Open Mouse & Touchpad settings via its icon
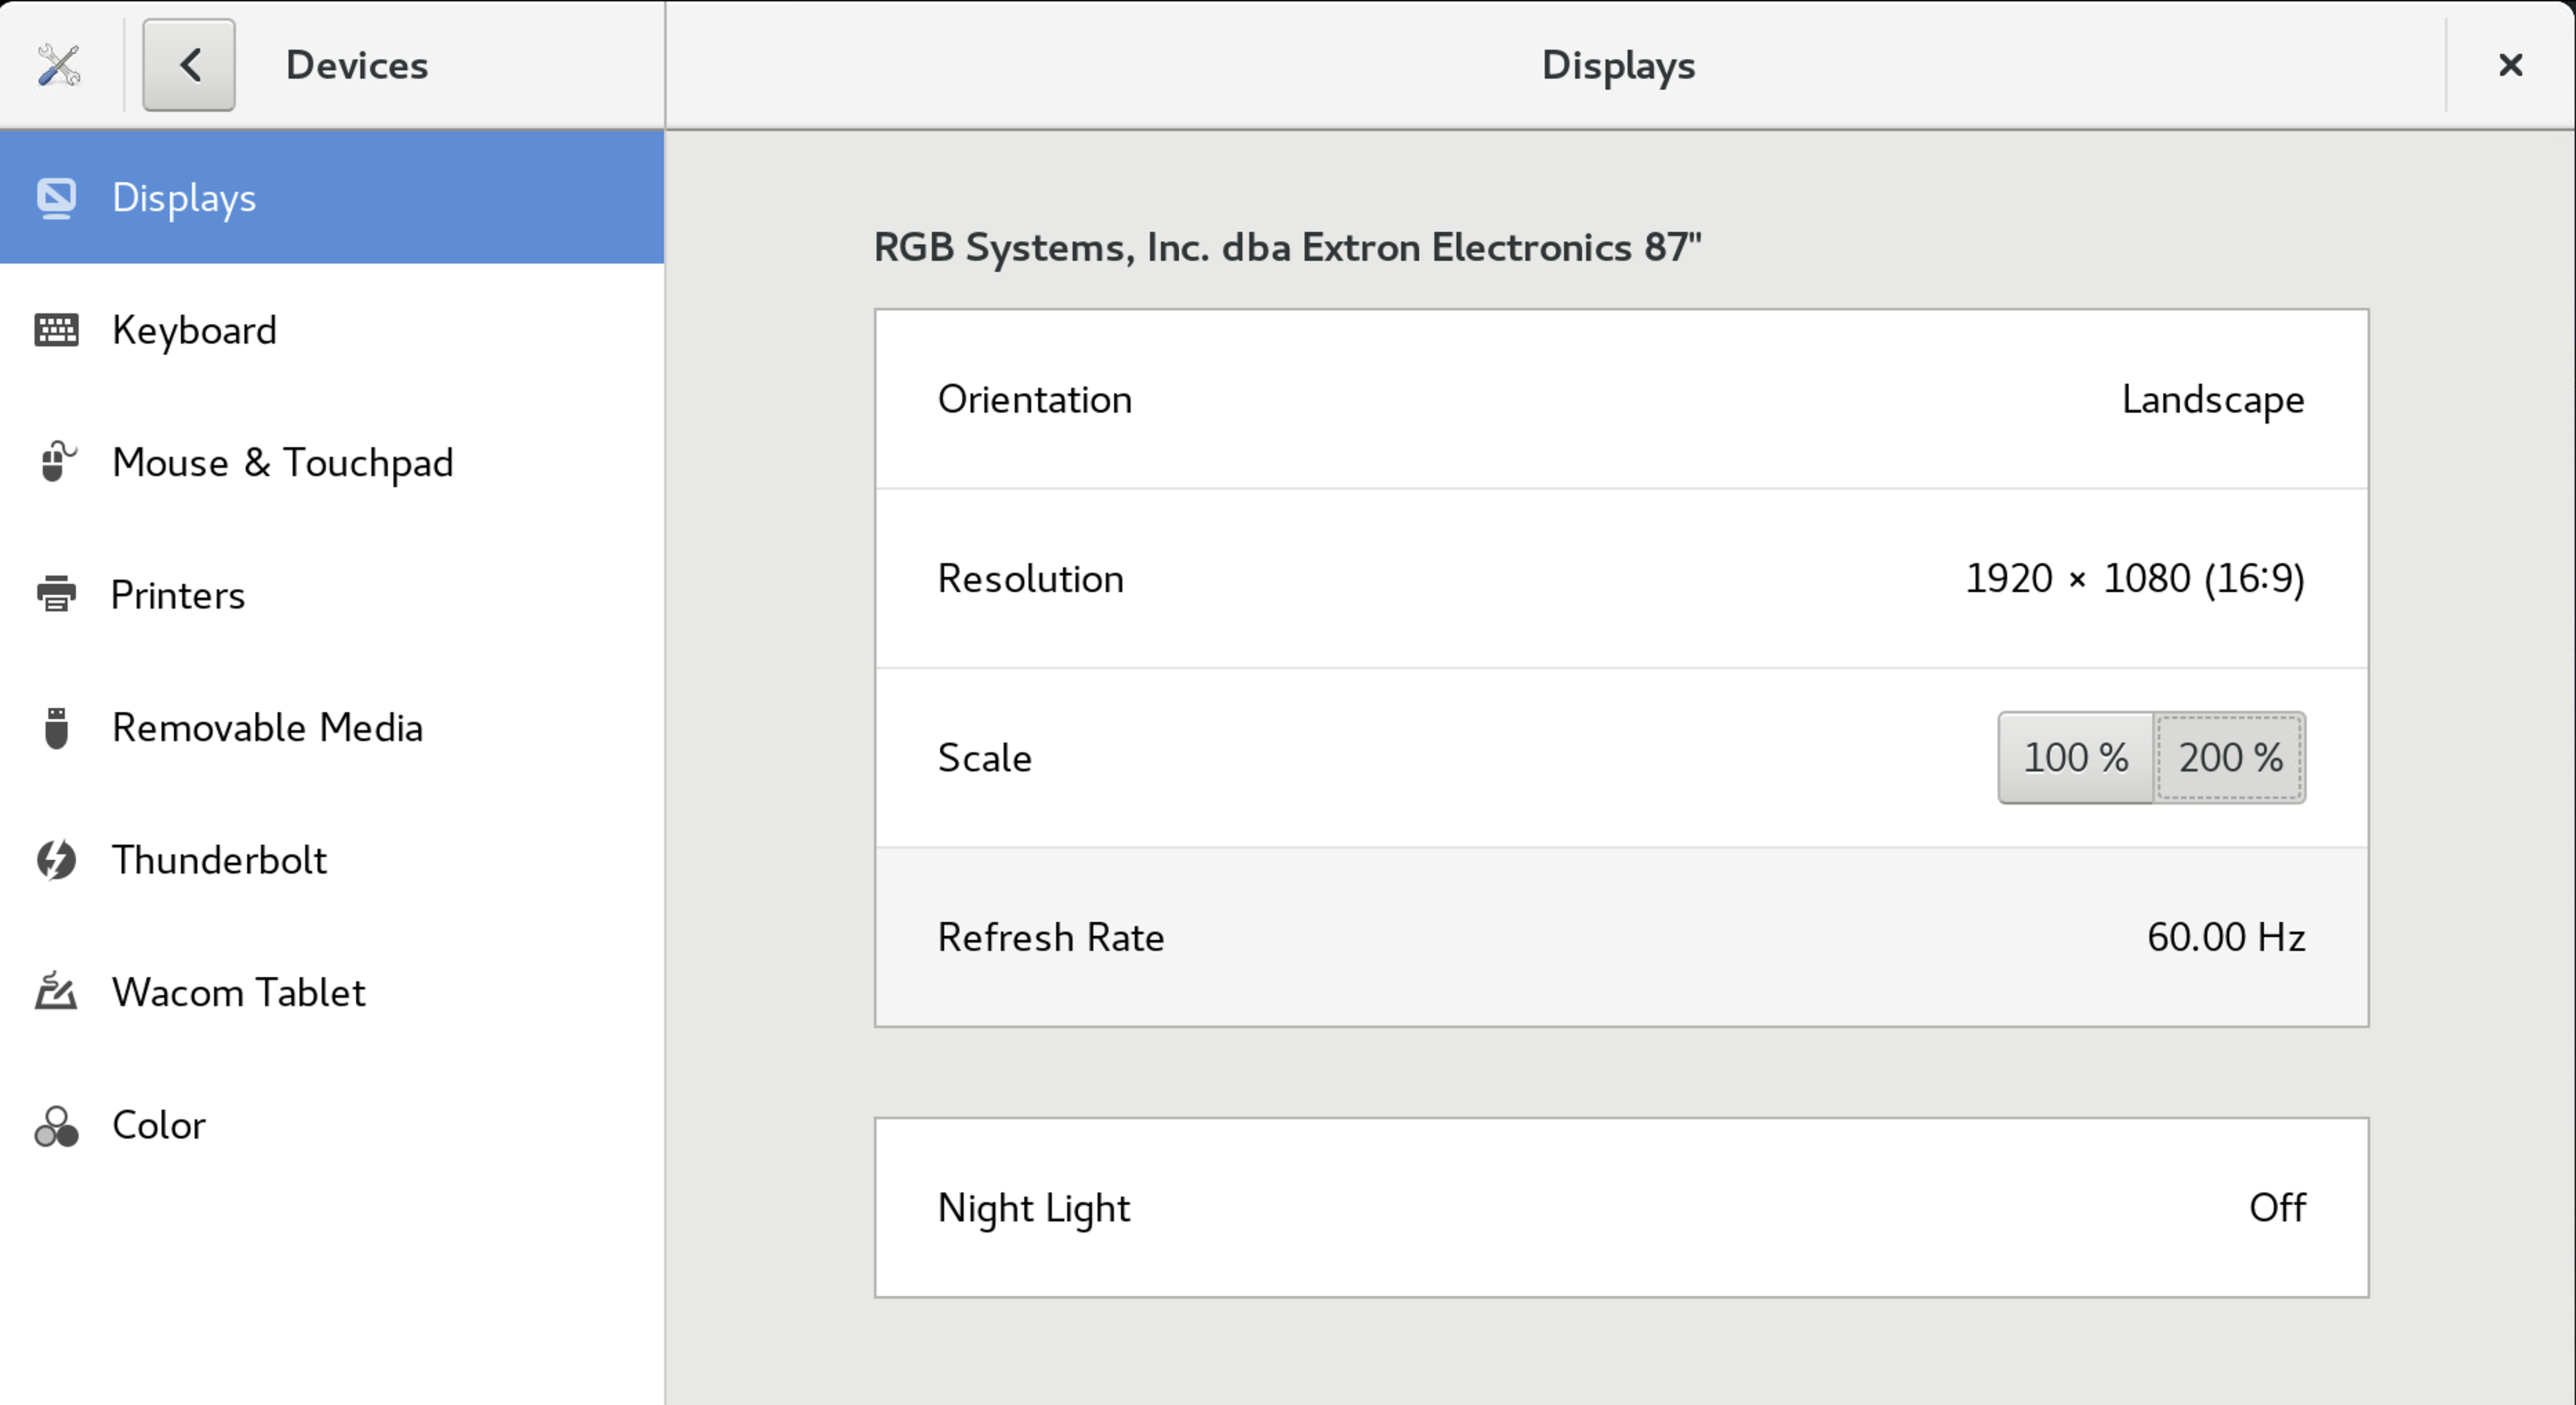The width and height of the screenshot is (2576, 1405). [x=56, y=462]
